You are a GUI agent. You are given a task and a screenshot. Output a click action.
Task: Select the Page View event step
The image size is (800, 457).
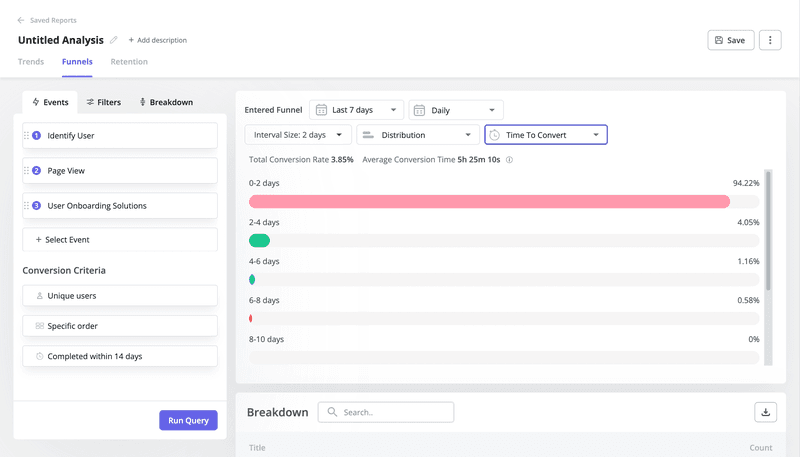(120, 170)
